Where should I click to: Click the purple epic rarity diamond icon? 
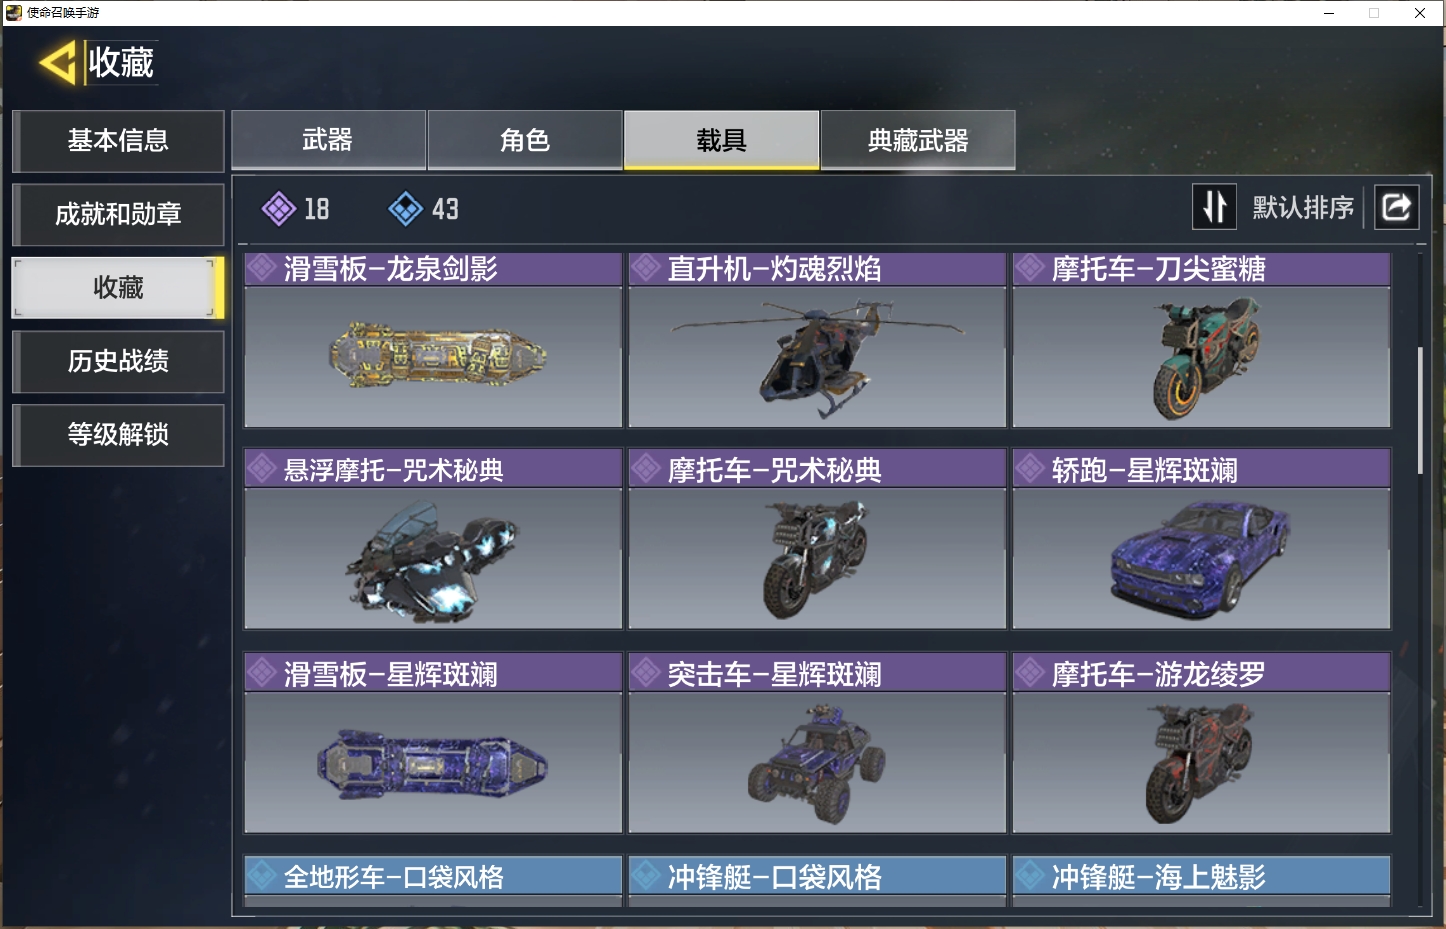click(x=278, y=208)
